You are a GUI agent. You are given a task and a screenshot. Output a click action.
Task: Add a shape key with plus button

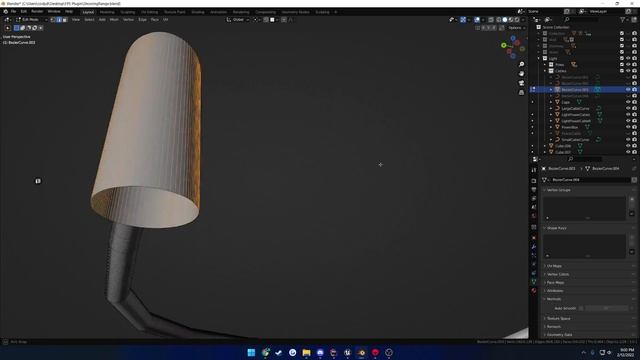click(x=632, y=238)
